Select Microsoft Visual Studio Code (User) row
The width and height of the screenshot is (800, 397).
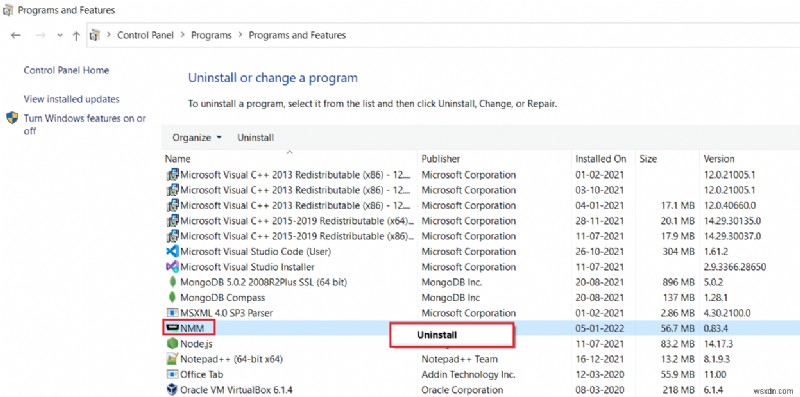coord(256,252)
